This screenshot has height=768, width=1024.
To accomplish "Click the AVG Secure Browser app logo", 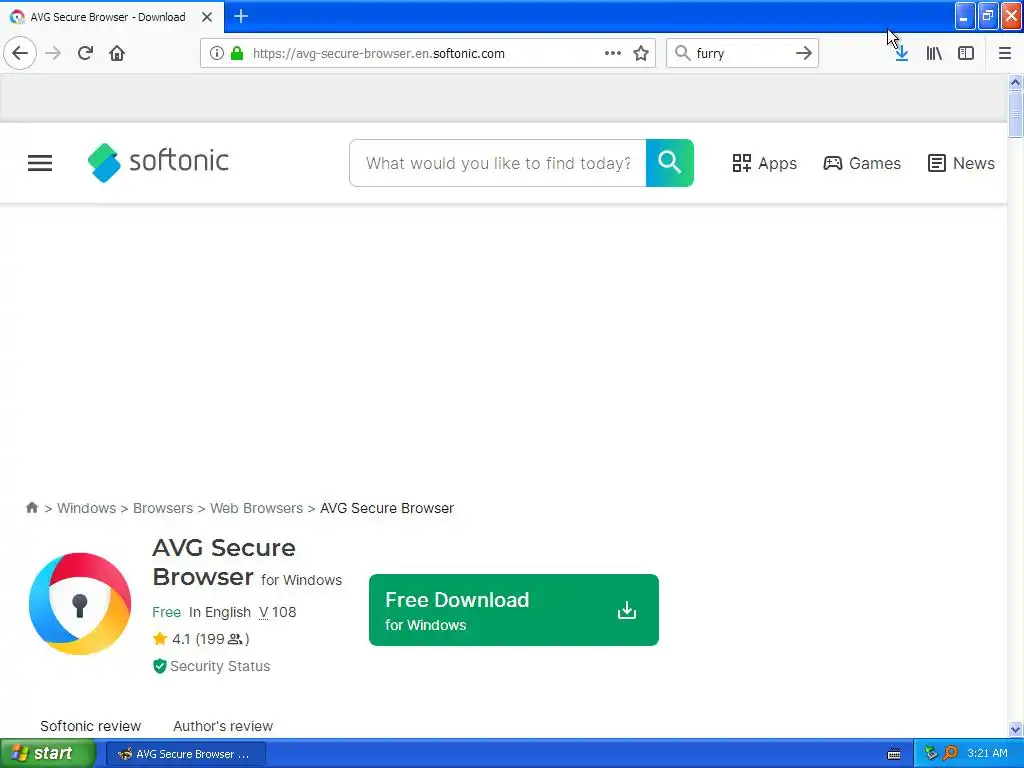I will coord(80,603).
